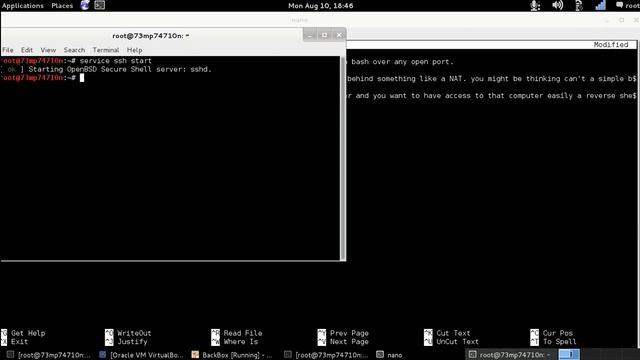640x360 pixels.
Task: Click the nano Prev Page shortcut
Action: coord(343,333)
